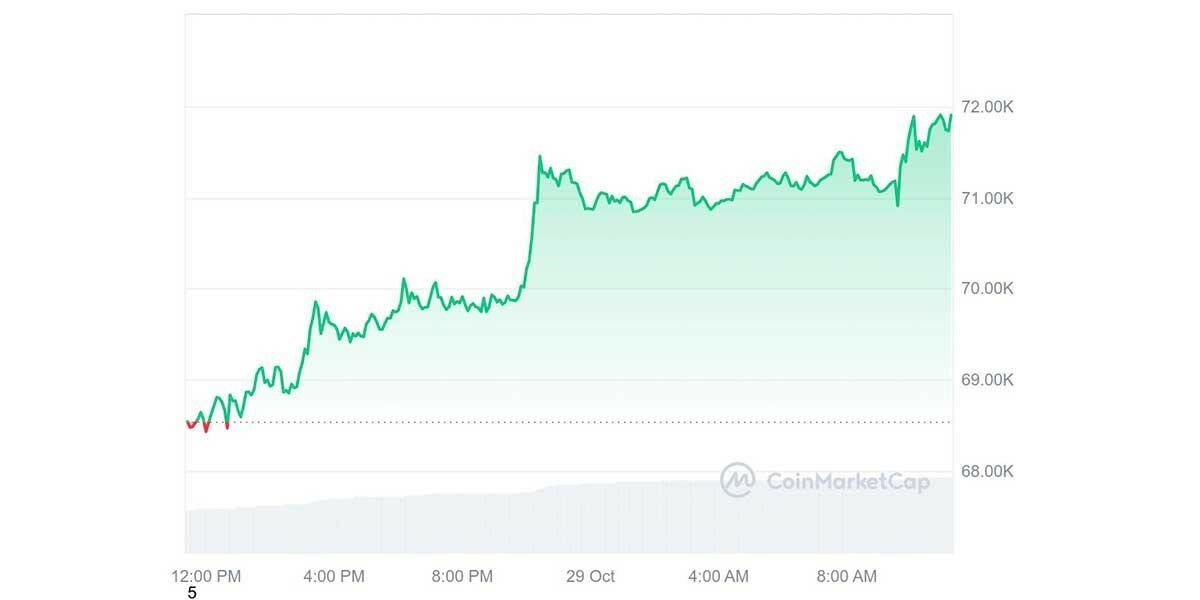Click the number 5 below the time axis

(192, 594)
